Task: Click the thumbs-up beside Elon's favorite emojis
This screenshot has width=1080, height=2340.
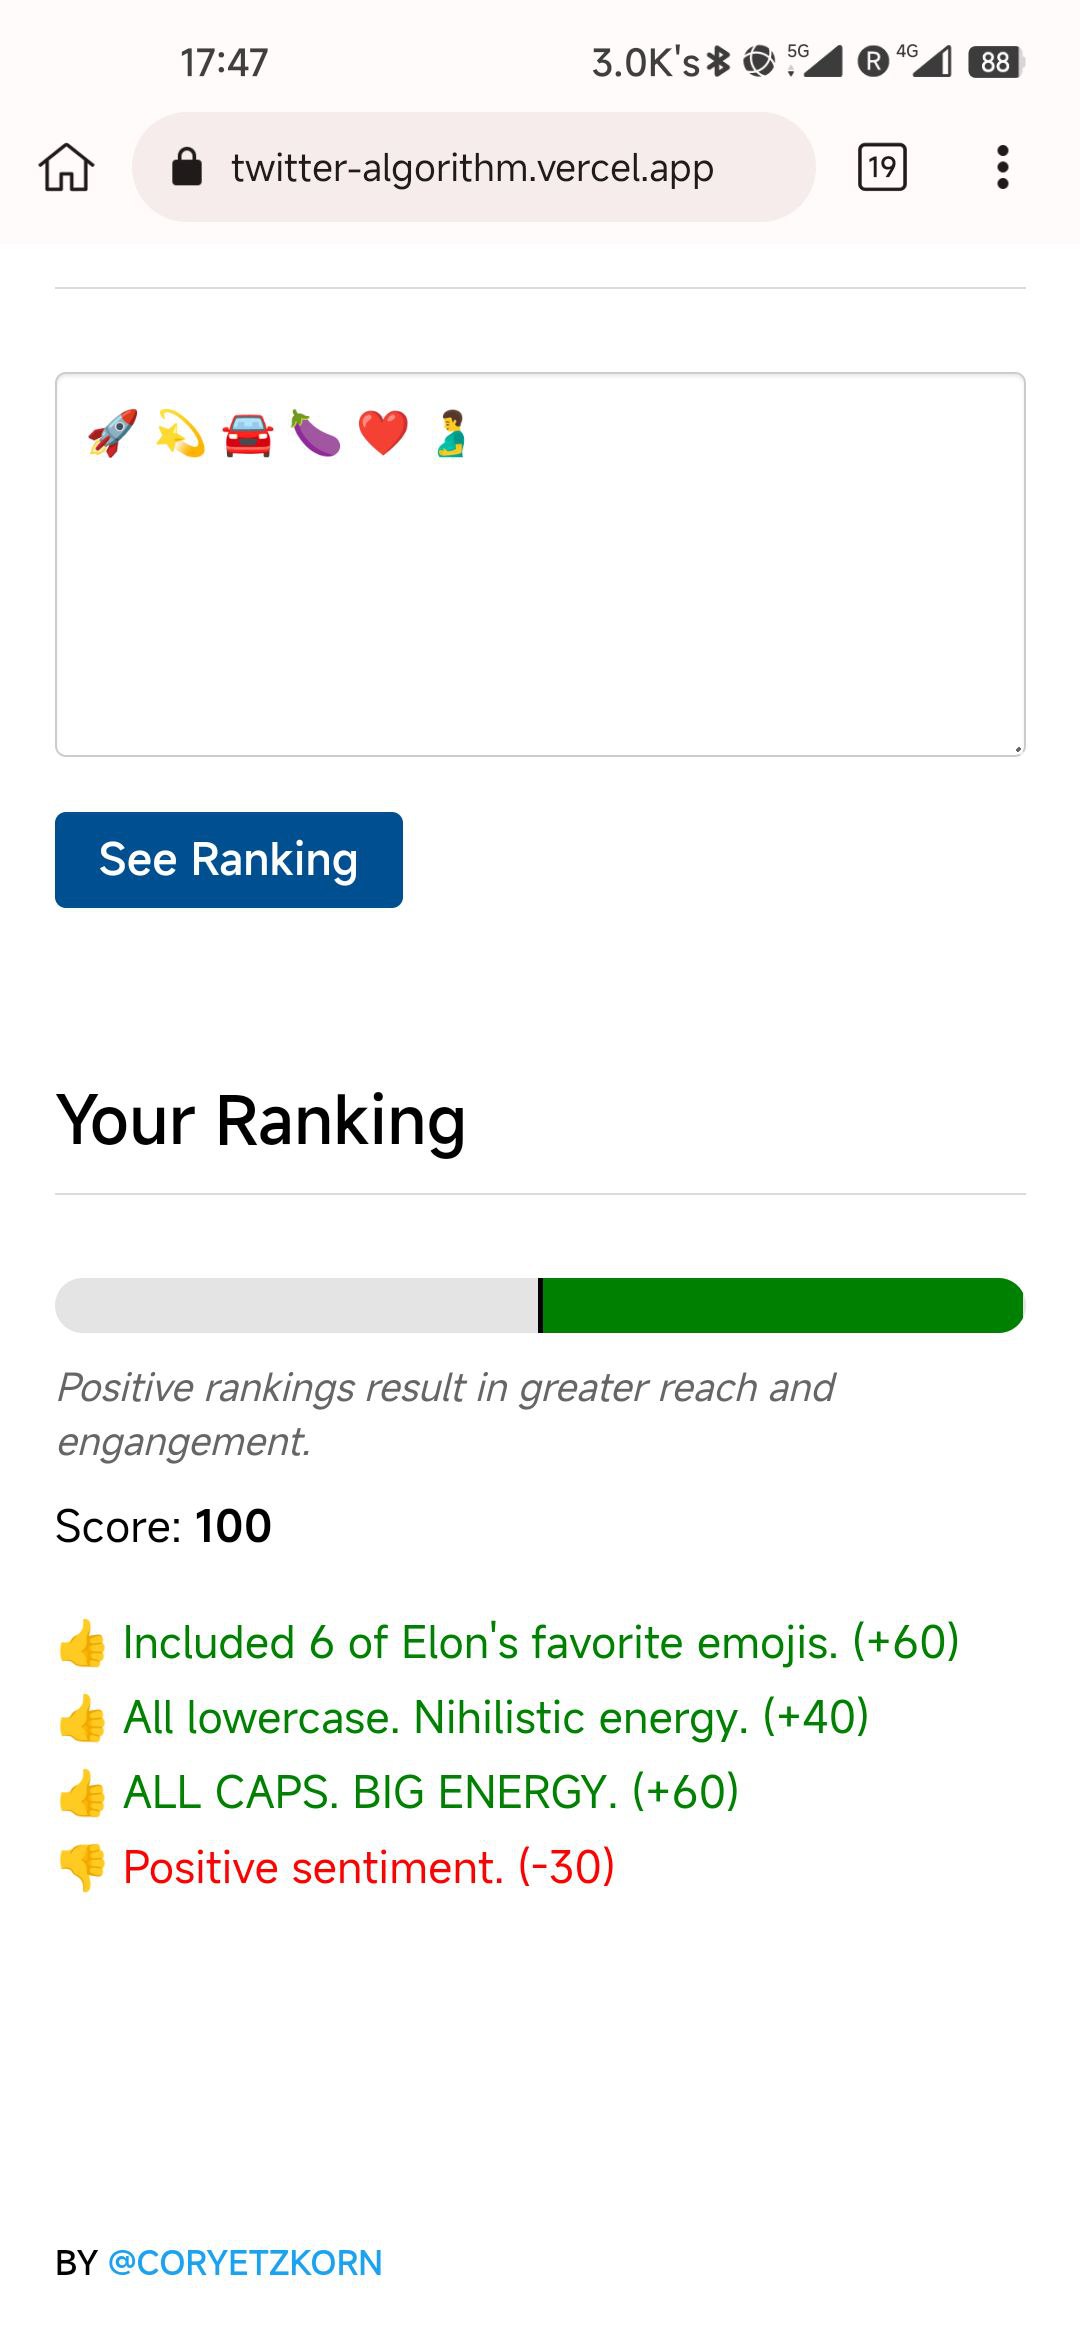Action: click(82, 1643)
